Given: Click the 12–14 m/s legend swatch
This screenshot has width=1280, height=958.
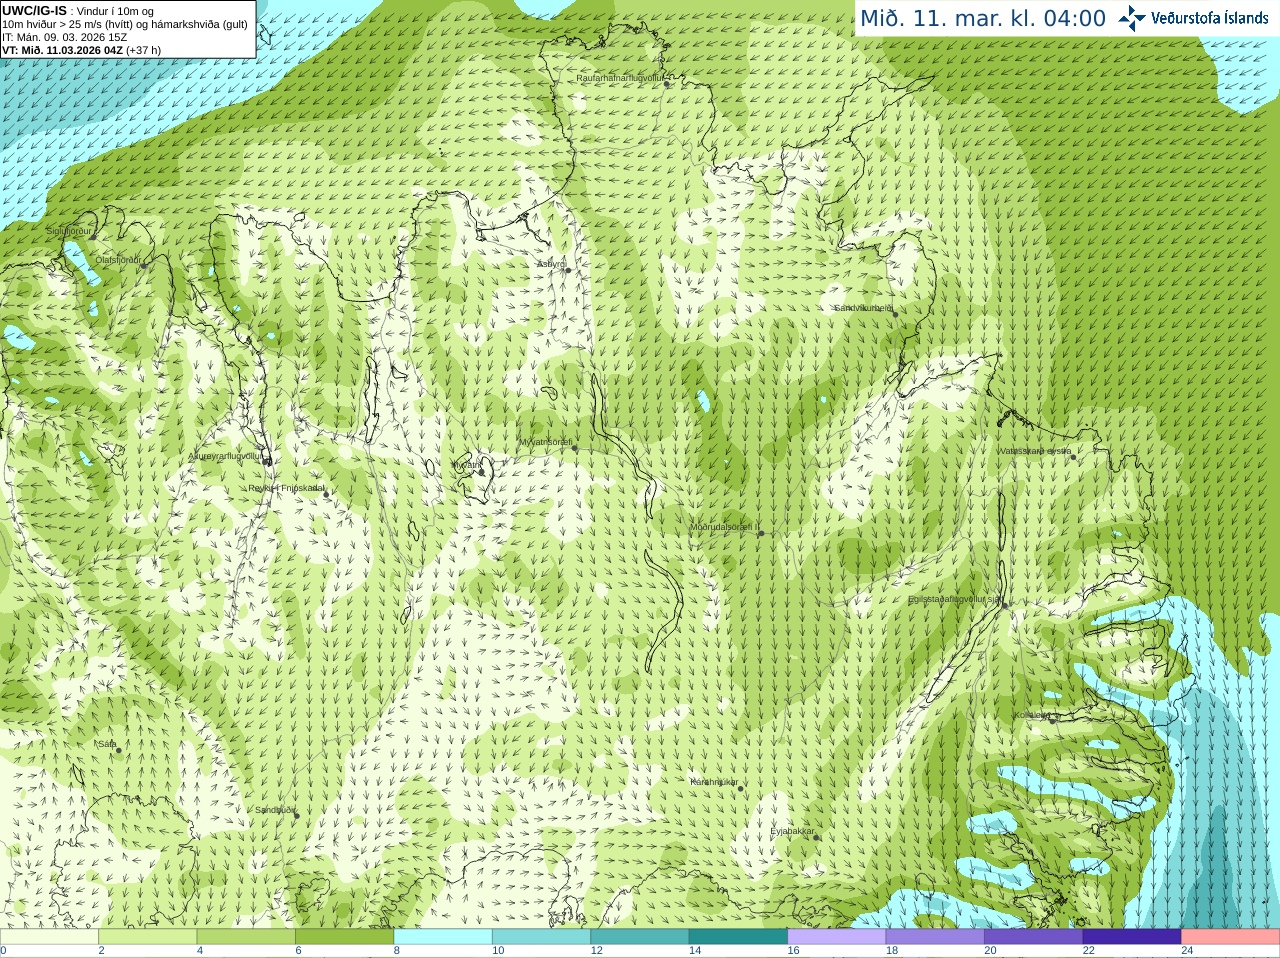Looking at the screenshot, I should [x=640, y=937].
